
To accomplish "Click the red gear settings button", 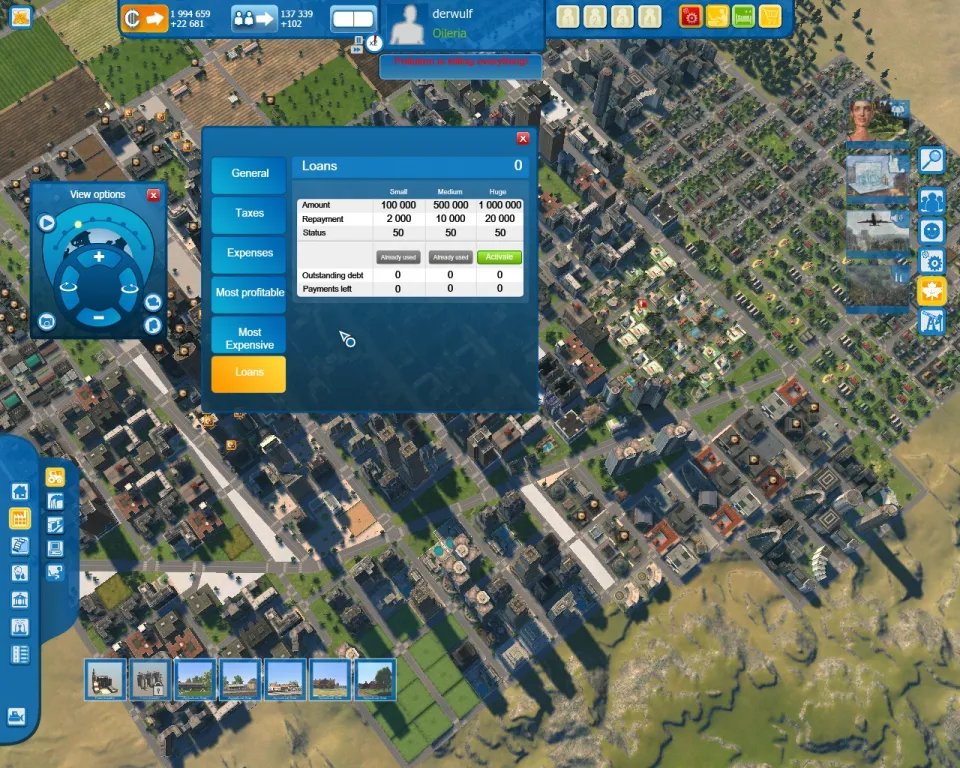I will (x=691, y=16).
